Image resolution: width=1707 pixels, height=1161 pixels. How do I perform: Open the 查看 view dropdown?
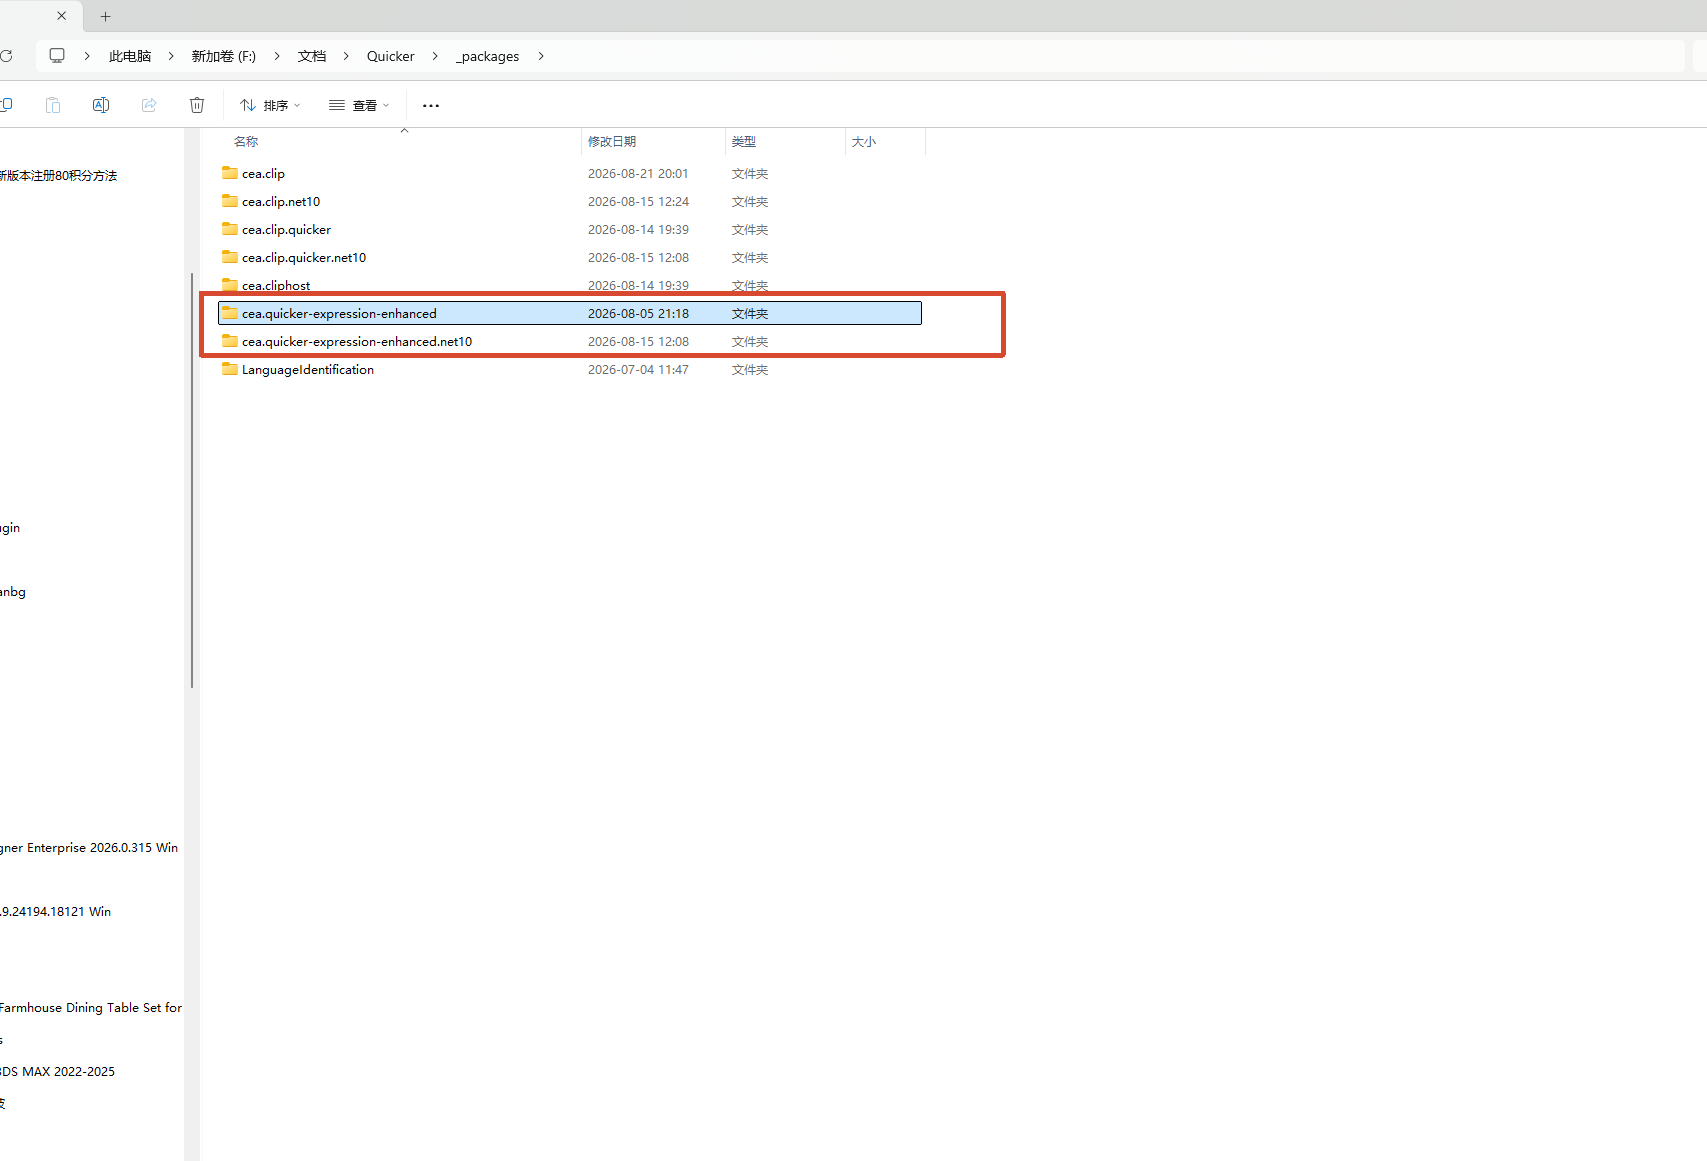pyautogui.click(x=359, y=105)
